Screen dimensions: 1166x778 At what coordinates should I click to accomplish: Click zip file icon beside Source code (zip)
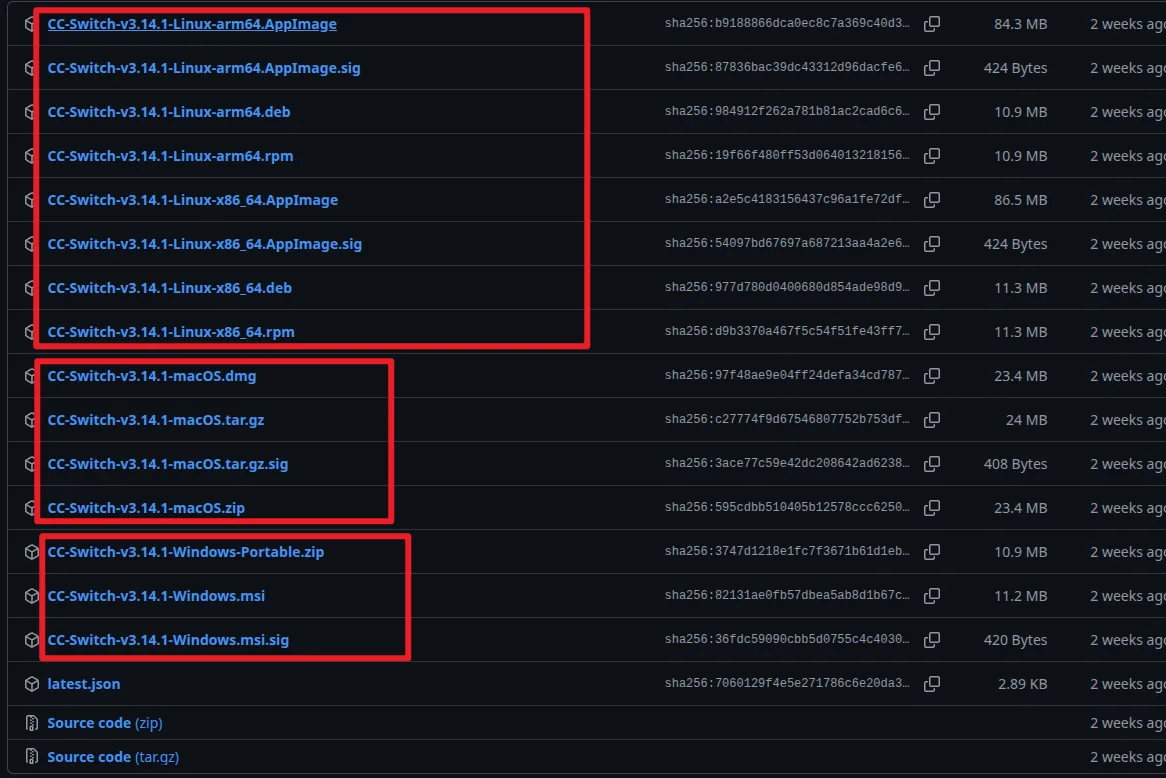point(31,722)
